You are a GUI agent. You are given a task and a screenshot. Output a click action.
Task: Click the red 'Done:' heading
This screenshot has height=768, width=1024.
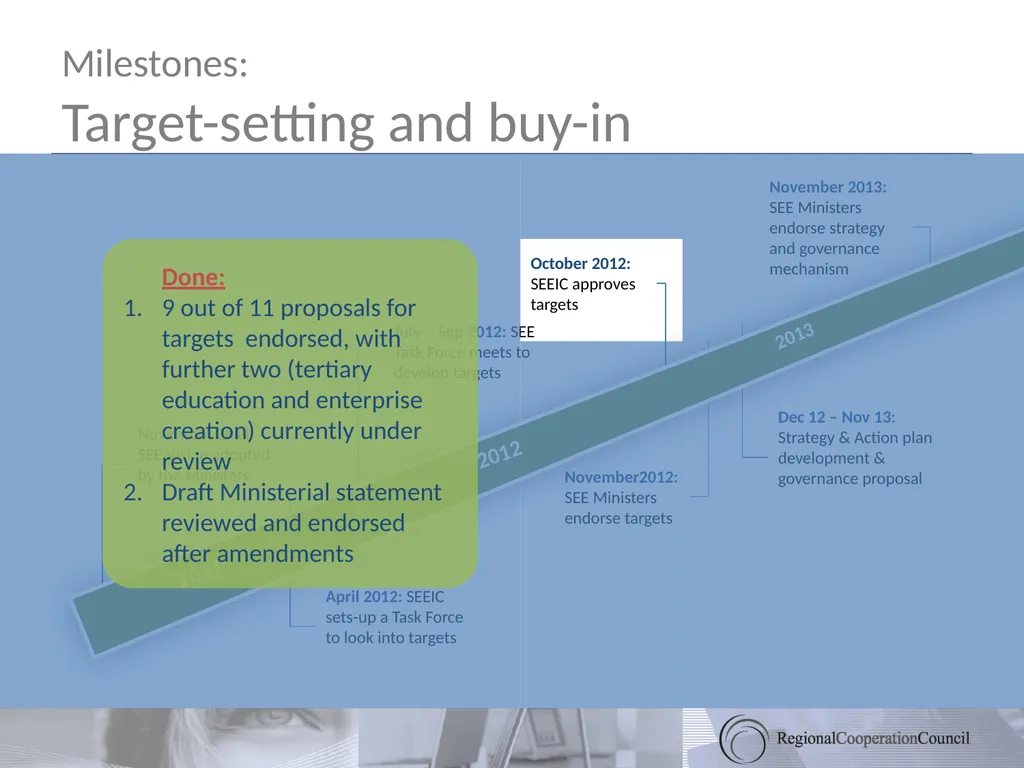(x=193, y=277)
